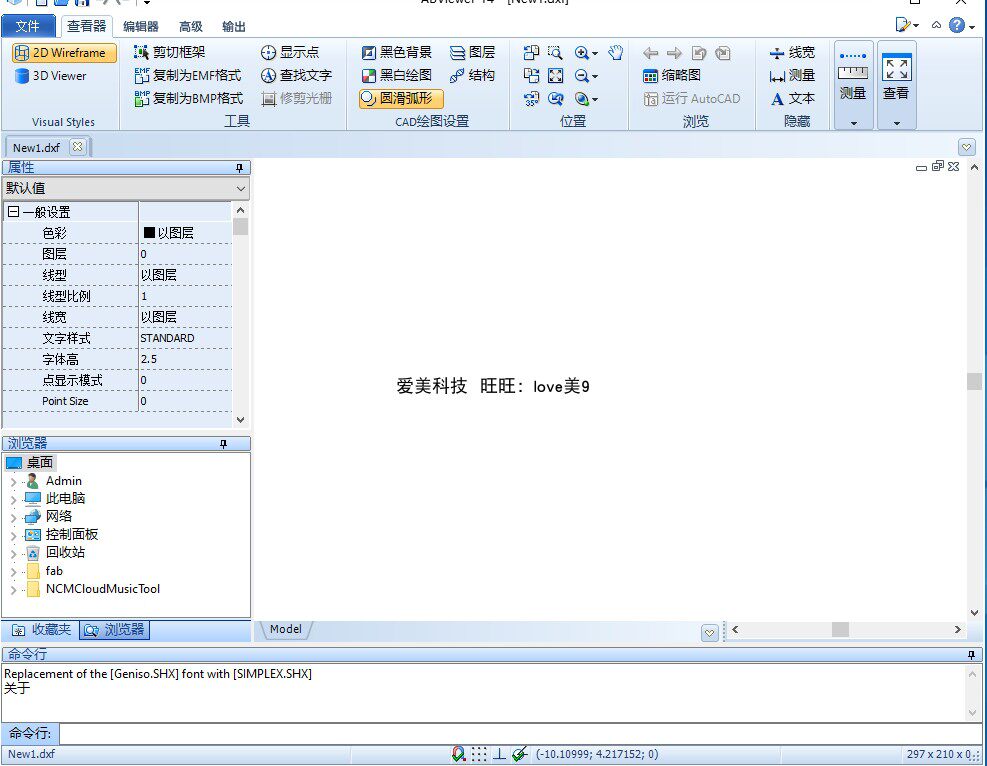Toggle 圆滑弧形 smooth arcs option
Screen dimensions: 987x766
tap(402, 99)
